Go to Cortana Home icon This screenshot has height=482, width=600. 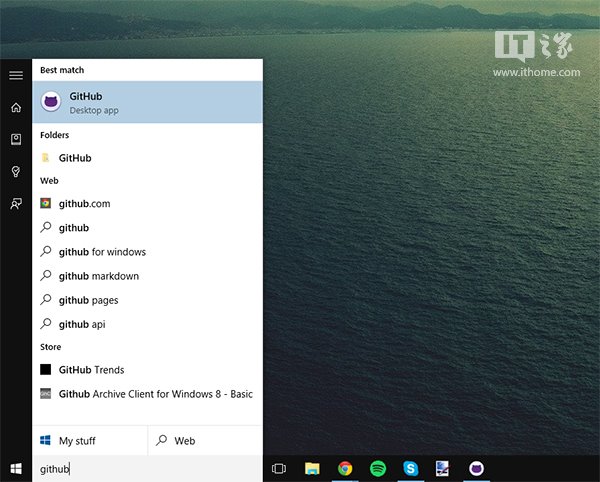point(16,107)
